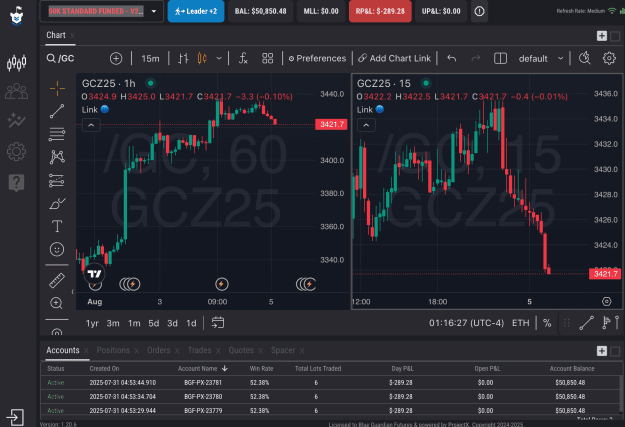
Task: Select the trend line drawing tool
Action: [57, 111]
